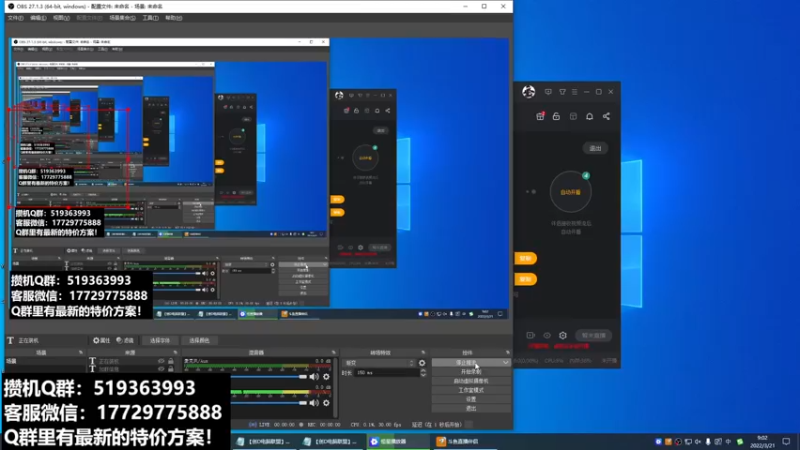Click the profile avatar in the streaming companion

[x=529, y=92]
